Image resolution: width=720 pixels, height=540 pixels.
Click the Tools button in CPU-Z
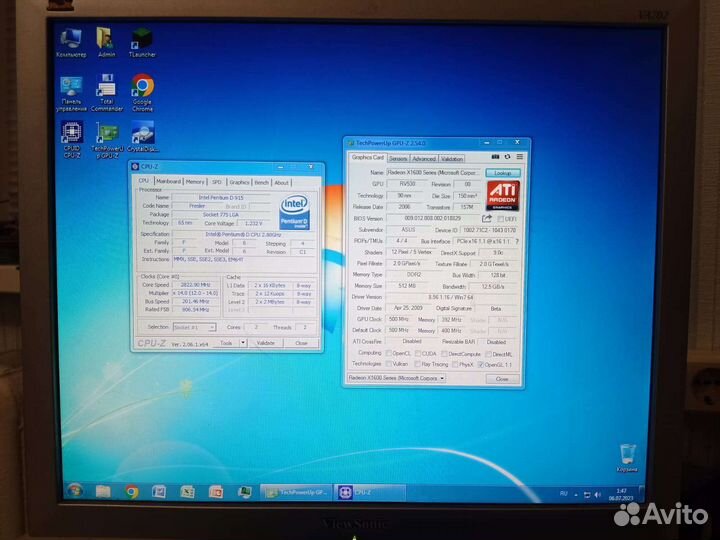(x=226, y=343)
